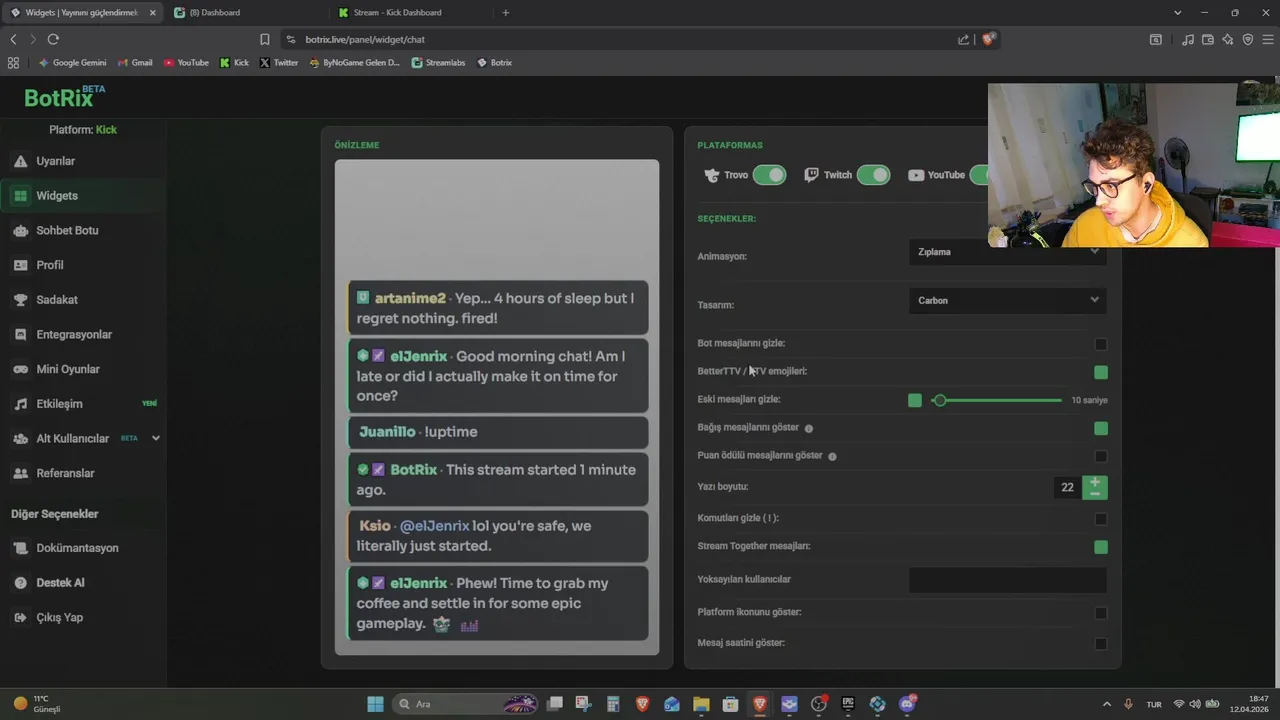
Task: Open the tab search chevron
Action: click(x=1178, y=13)
